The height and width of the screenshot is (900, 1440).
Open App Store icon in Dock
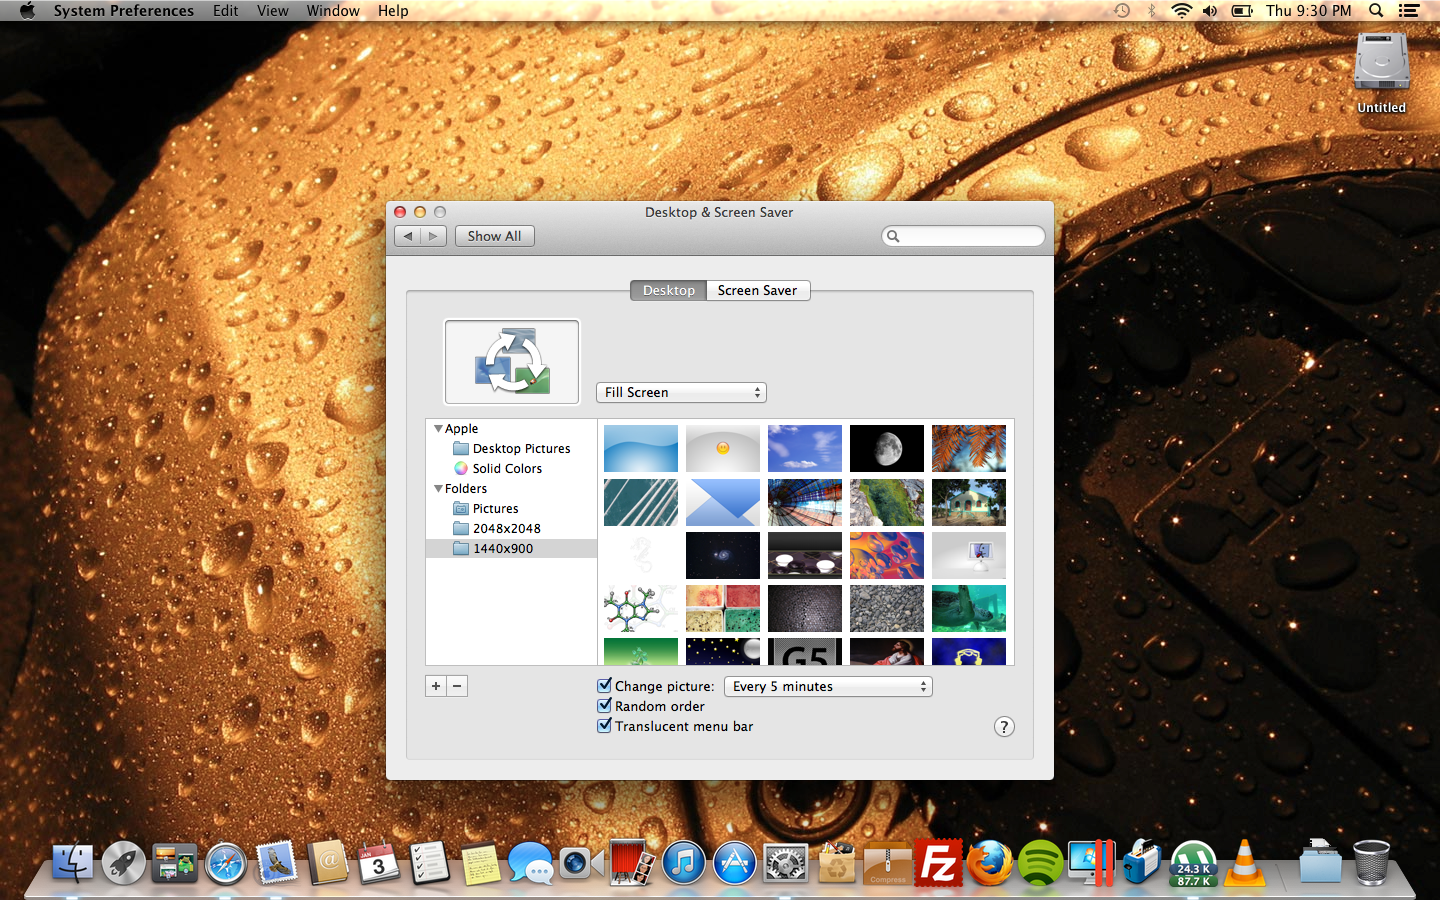tap(735, 862)
